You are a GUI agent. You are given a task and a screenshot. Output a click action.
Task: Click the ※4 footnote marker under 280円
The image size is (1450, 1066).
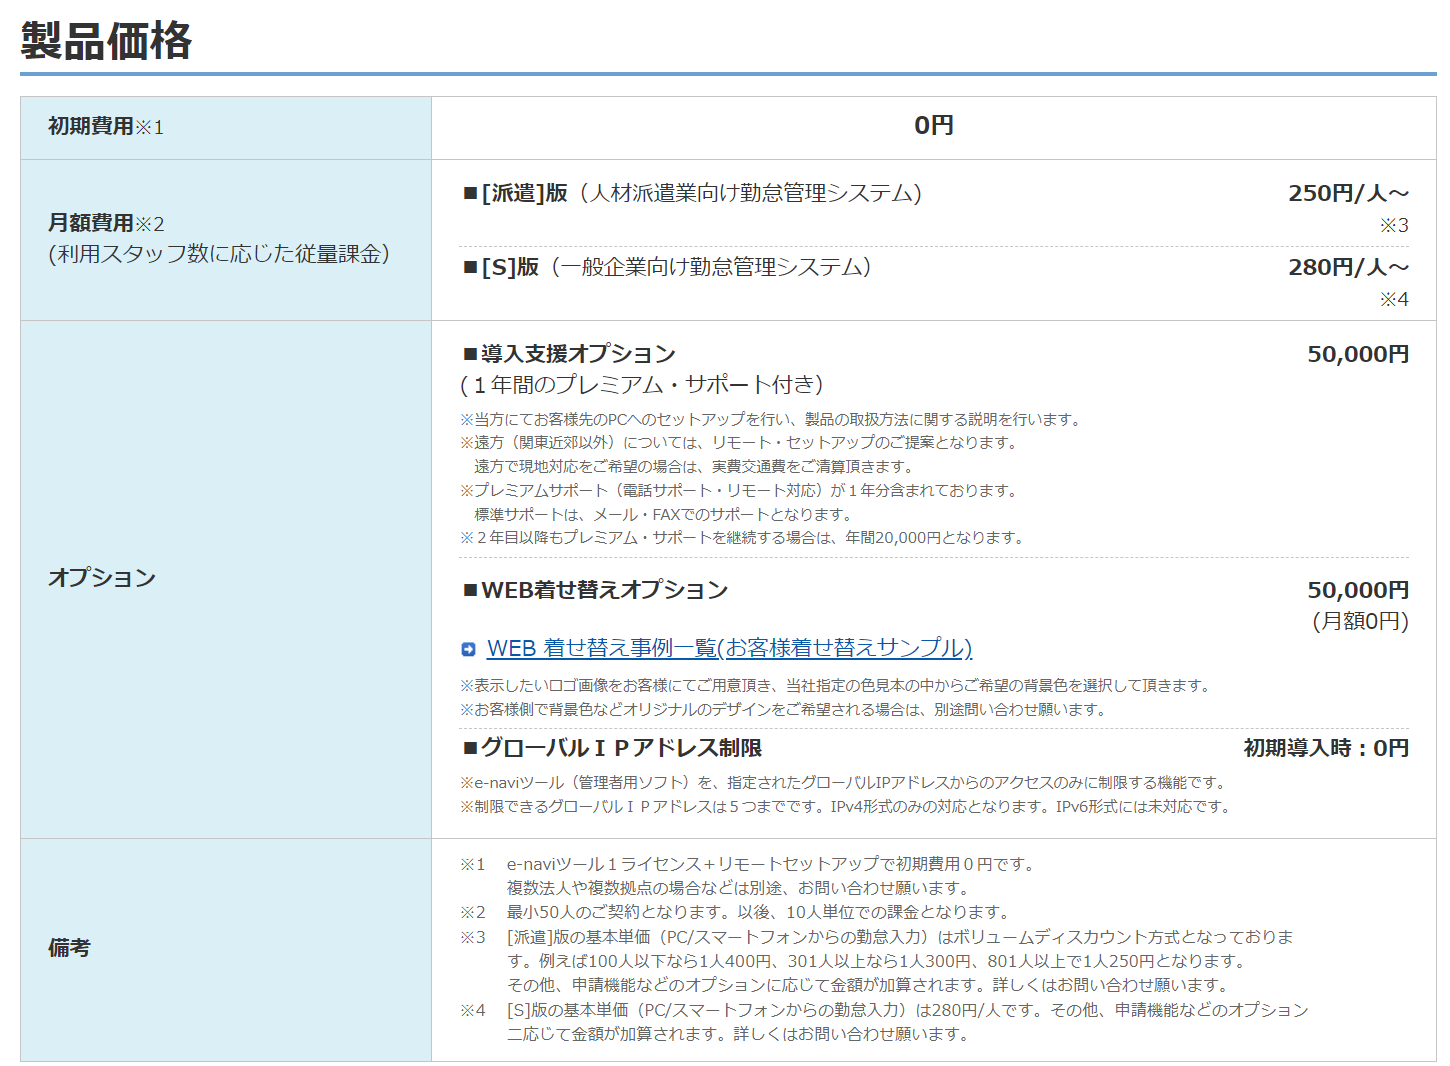coord(1393,299)
